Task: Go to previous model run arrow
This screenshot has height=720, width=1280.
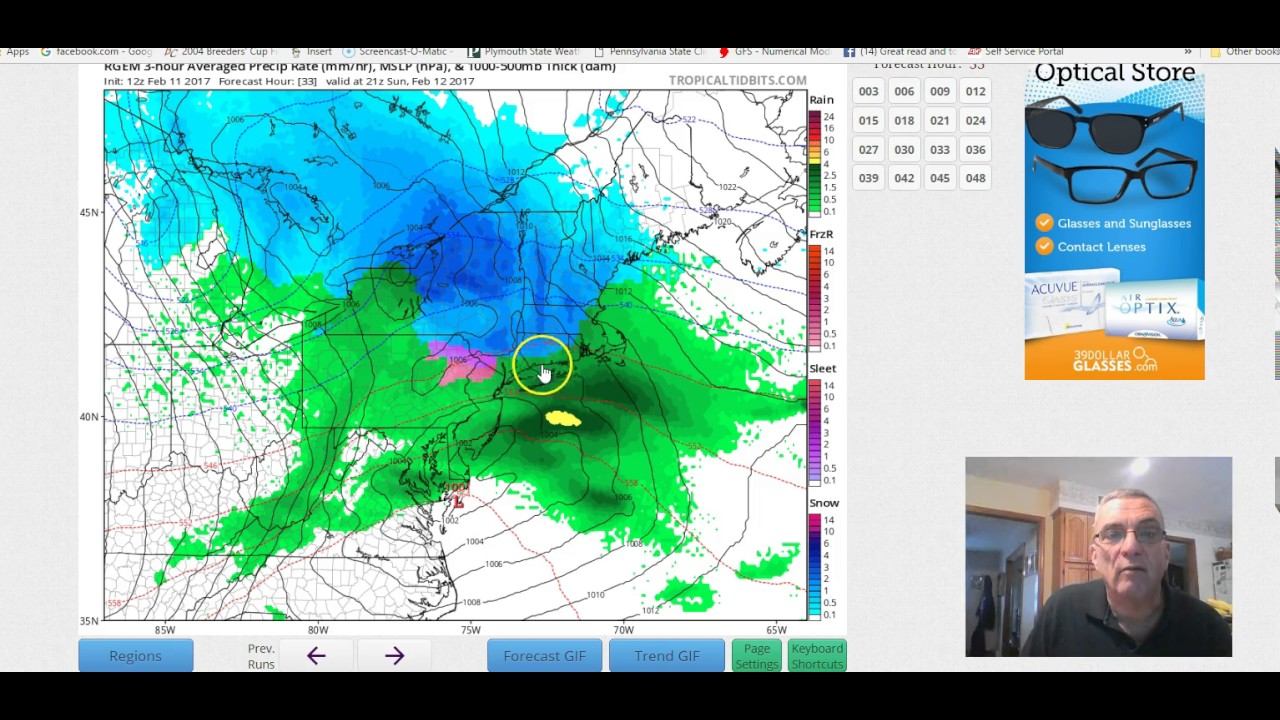Action: 316,656
